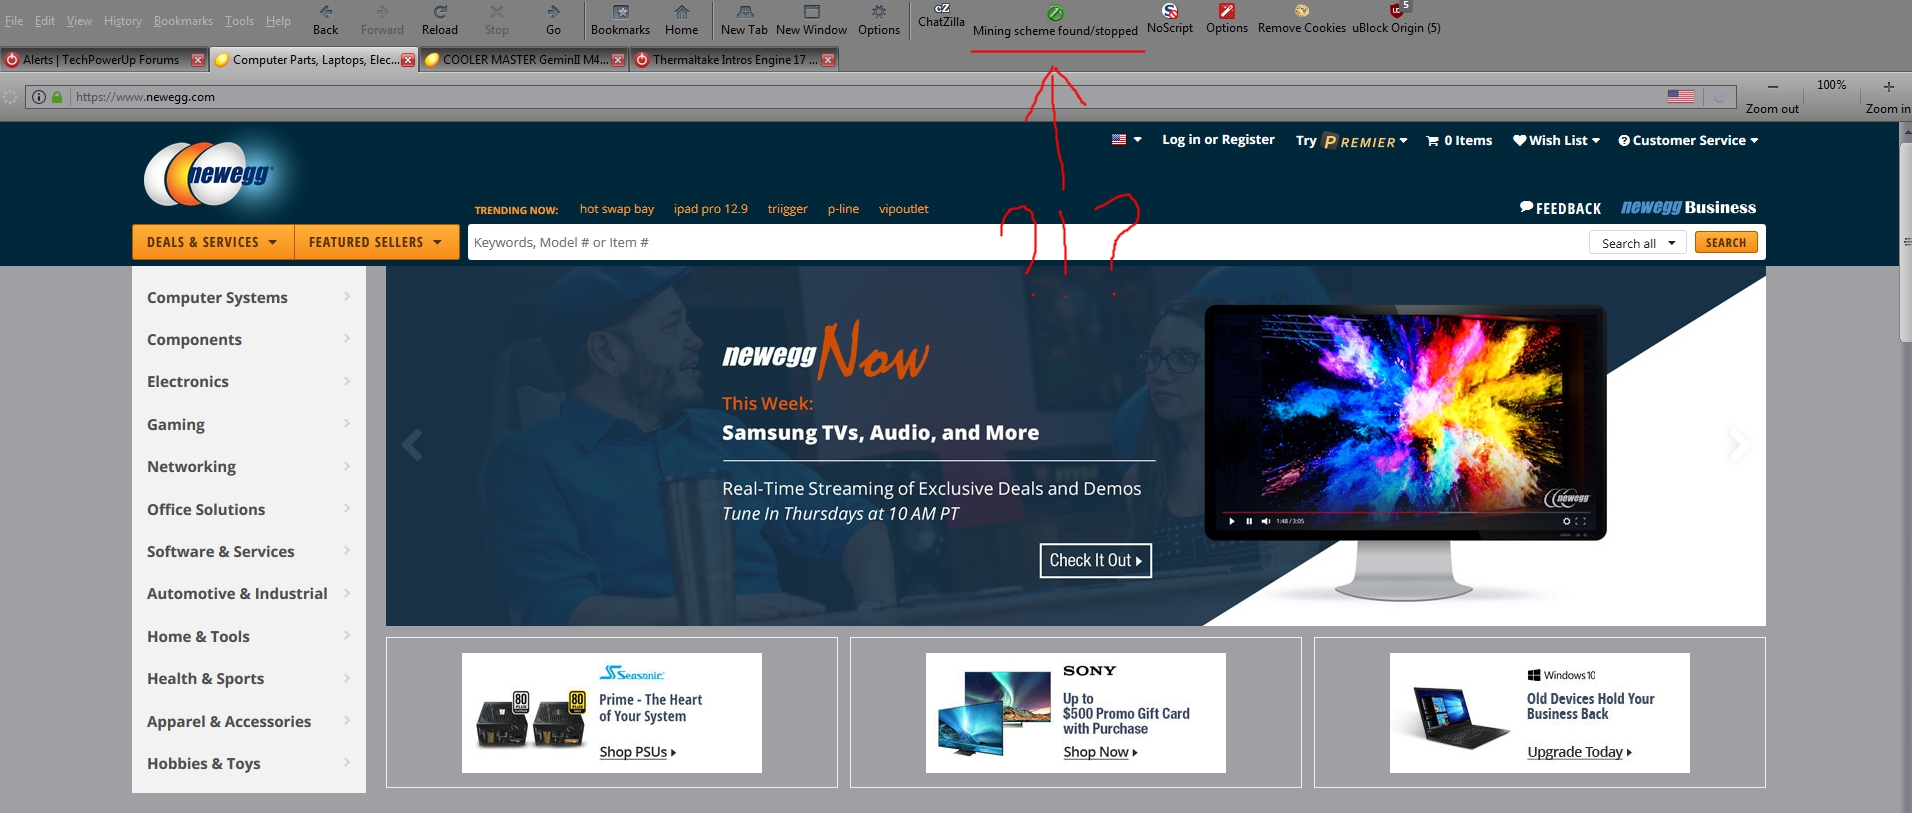Click Sony Shop Now link

point(1100,752)
